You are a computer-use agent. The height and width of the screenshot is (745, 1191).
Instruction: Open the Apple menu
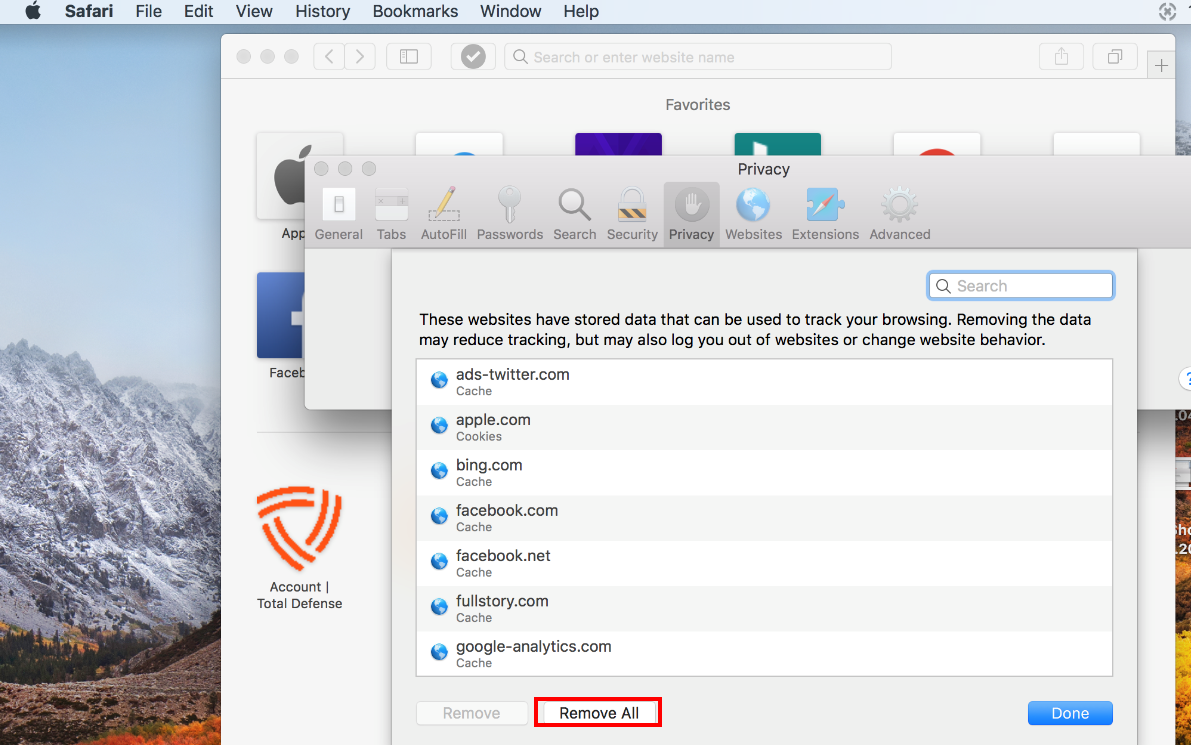tap(33, 11)
